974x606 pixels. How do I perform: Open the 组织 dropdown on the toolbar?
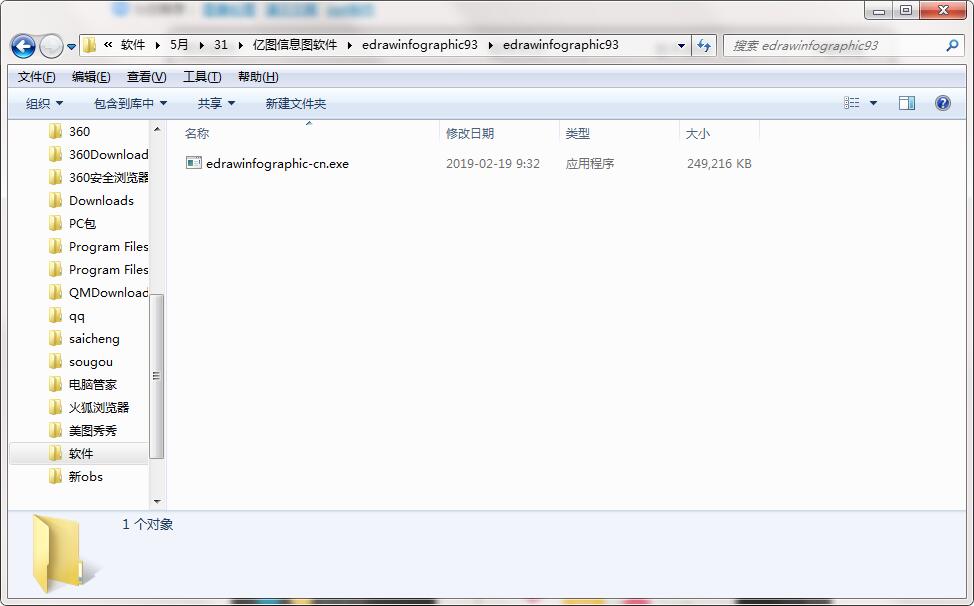[x=44, y=104]
